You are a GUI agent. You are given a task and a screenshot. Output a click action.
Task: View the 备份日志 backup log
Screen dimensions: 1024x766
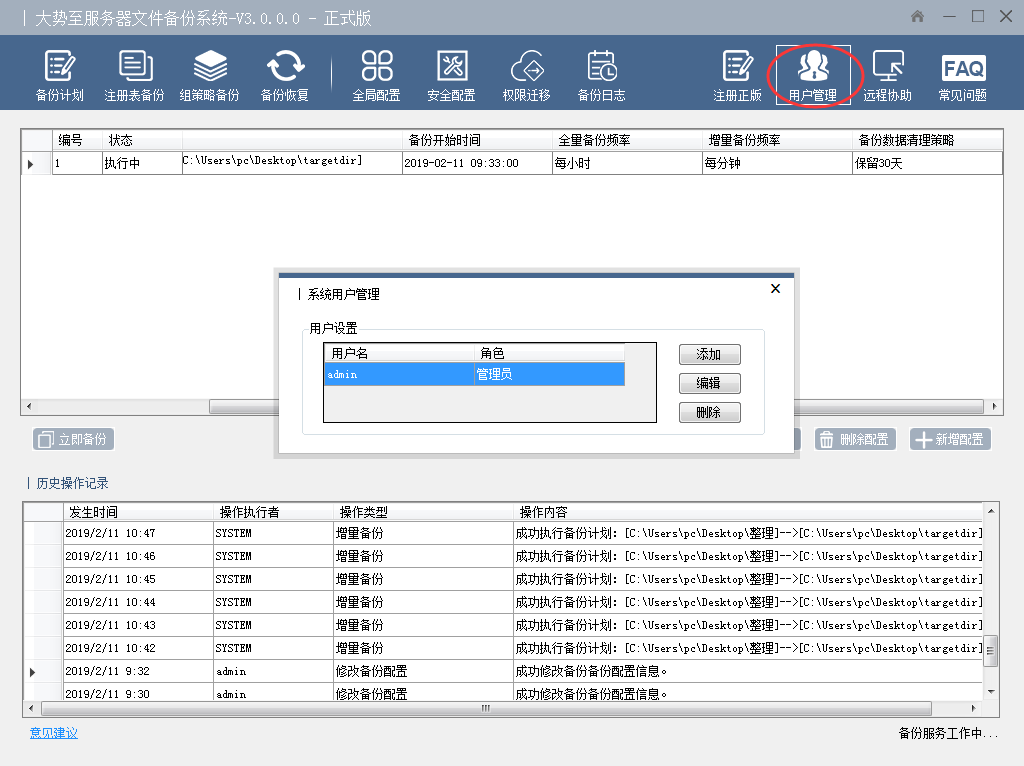pyautogui.click(x=601, y=75)
